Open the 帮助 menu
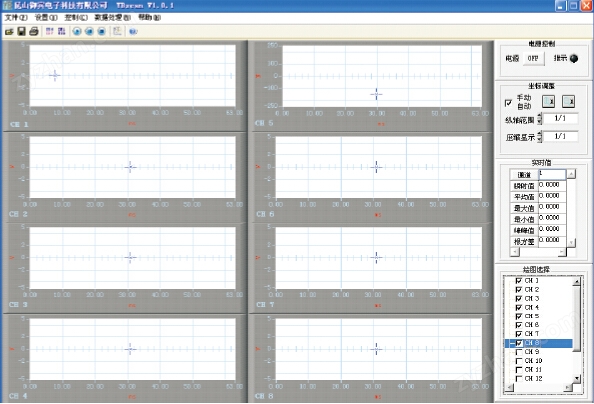 pyautogui.click(x=149, y=17)
